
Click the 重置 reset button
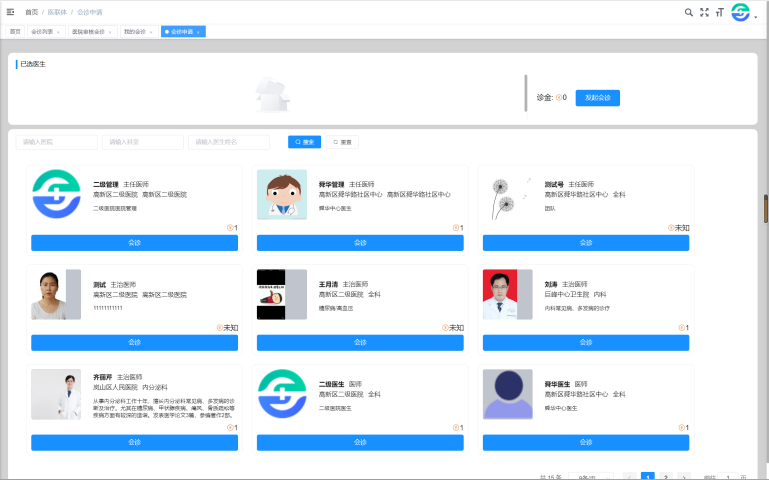coord(342,142)
